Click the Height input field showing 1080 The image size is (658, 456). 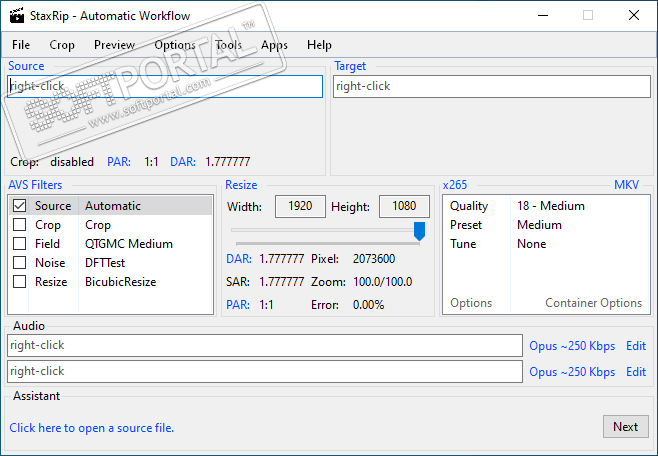tap(405, 206)
